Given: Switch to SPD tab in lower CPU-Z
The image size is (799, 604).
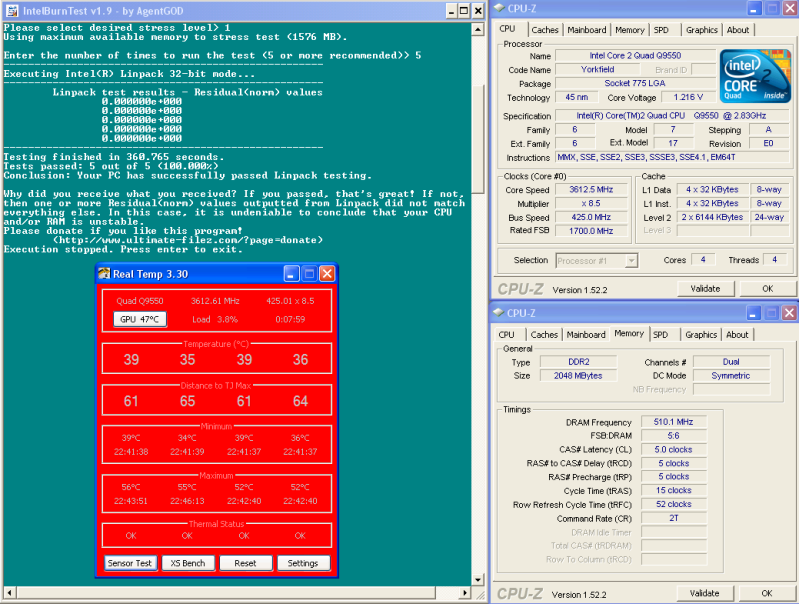Looking at the screenshot, I should point(660,335).
